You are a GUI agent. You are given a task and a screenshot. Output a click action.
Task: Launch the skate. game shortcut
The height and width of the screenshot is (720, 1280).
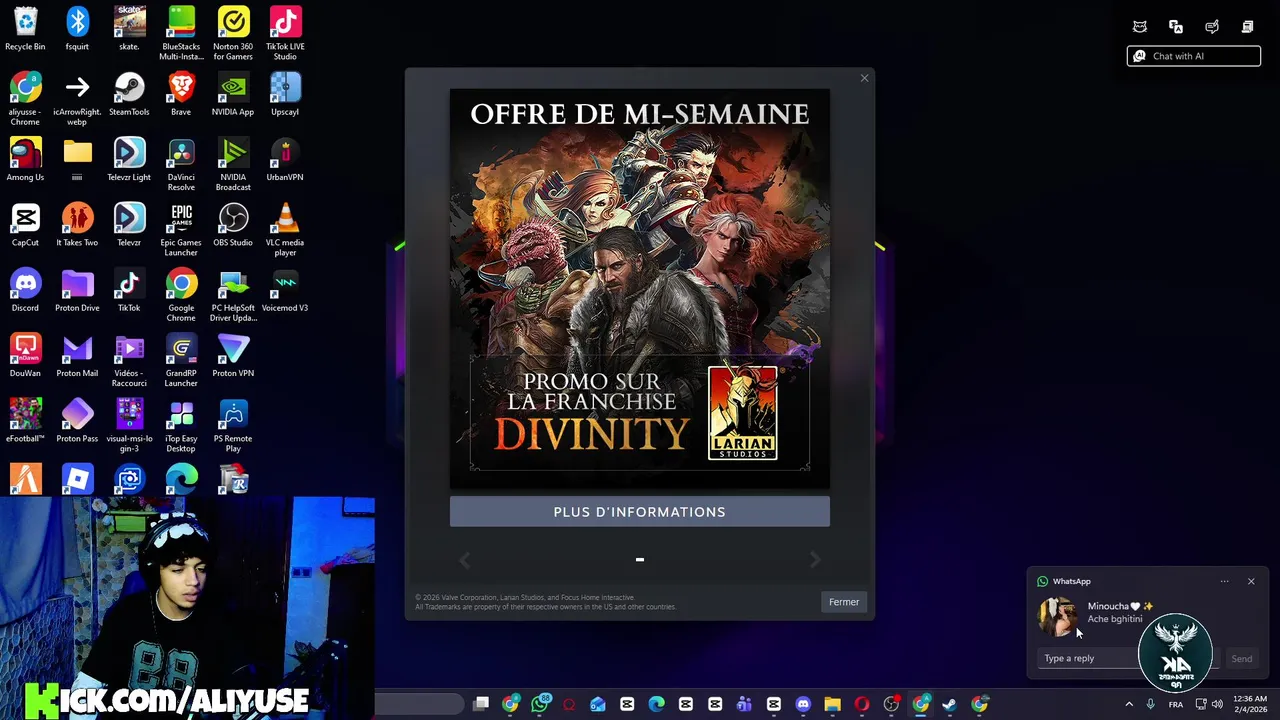click(x=129, y=28)
